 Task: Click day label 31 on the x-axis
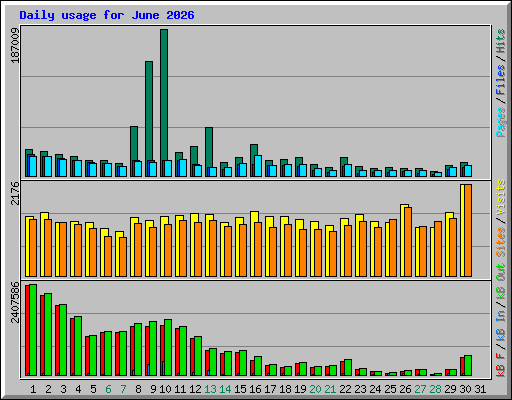(x=480, y=389)
